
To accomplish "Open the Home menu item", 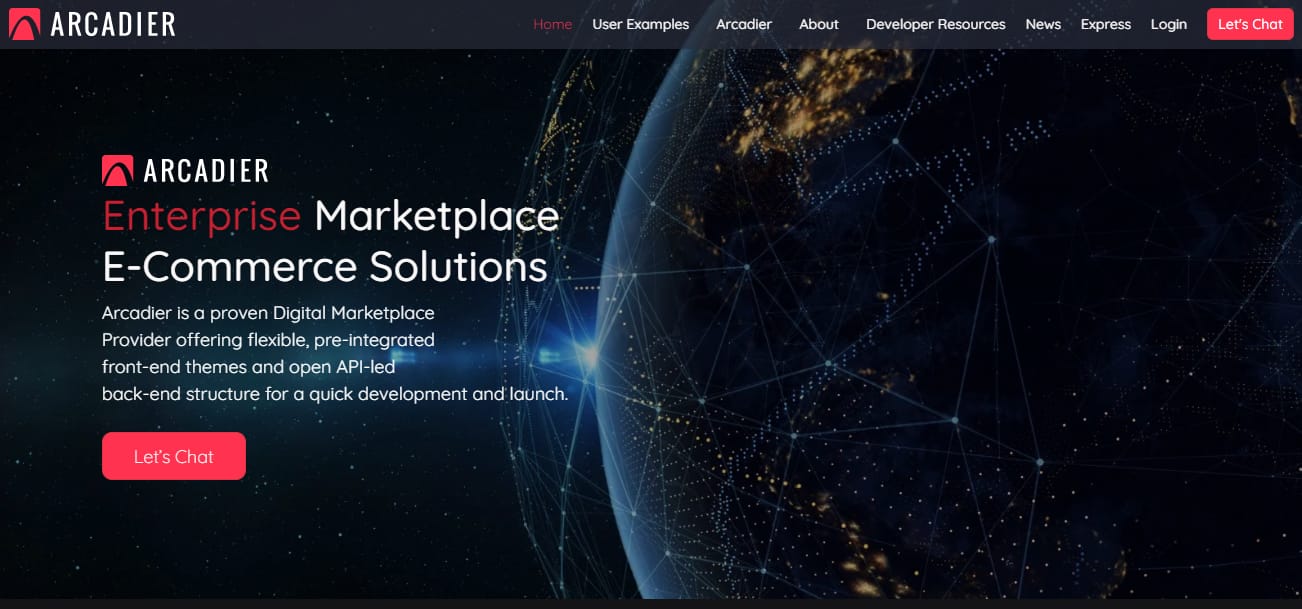I will 552,24.
